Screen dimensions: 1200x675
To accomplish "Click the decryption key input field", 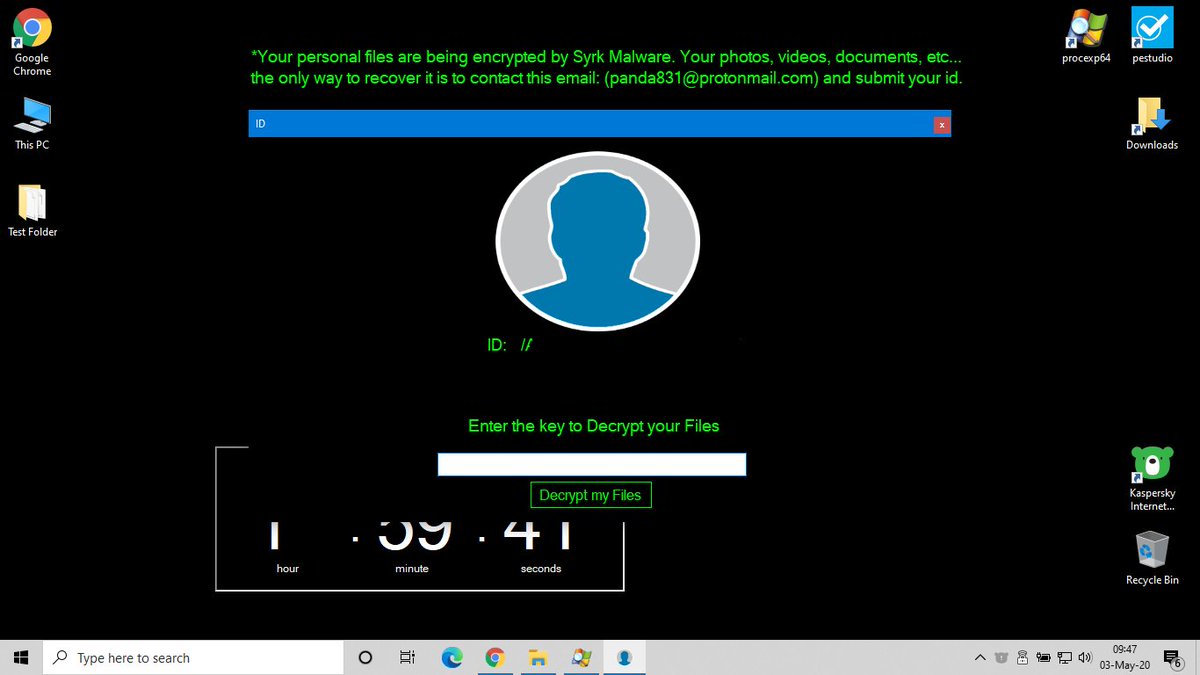I will (592, 464).
